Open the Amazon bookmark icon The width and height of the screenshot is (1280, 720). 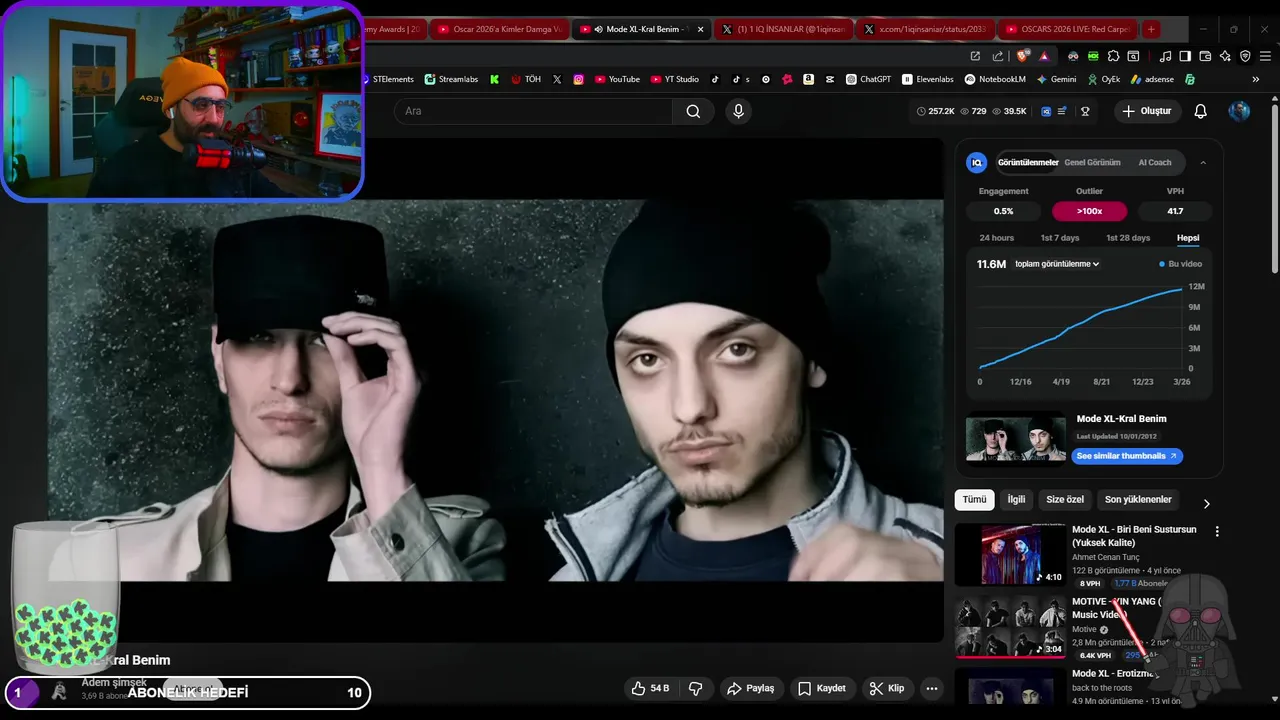click(808, 79)
